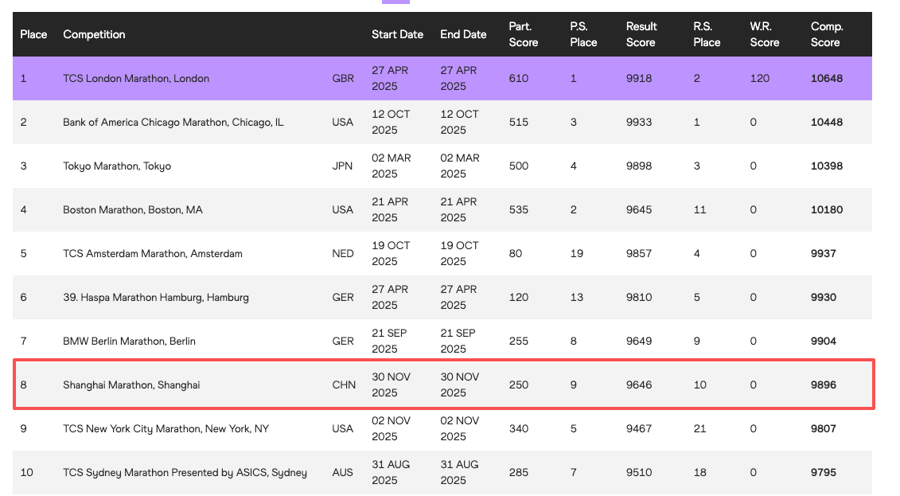
Task: Open the Boston Marathon competition
Action: [133, 210]
